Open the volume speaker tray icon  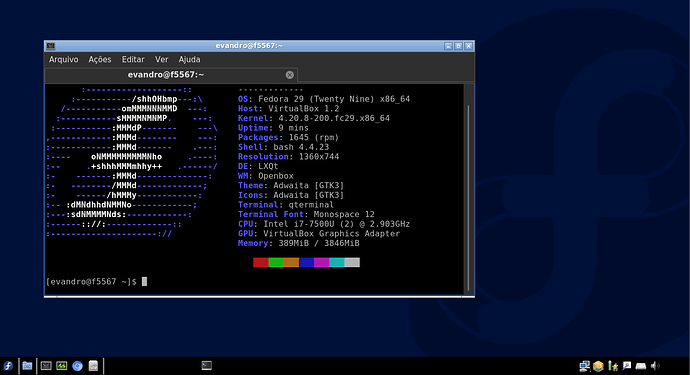[x=655, y=366]
